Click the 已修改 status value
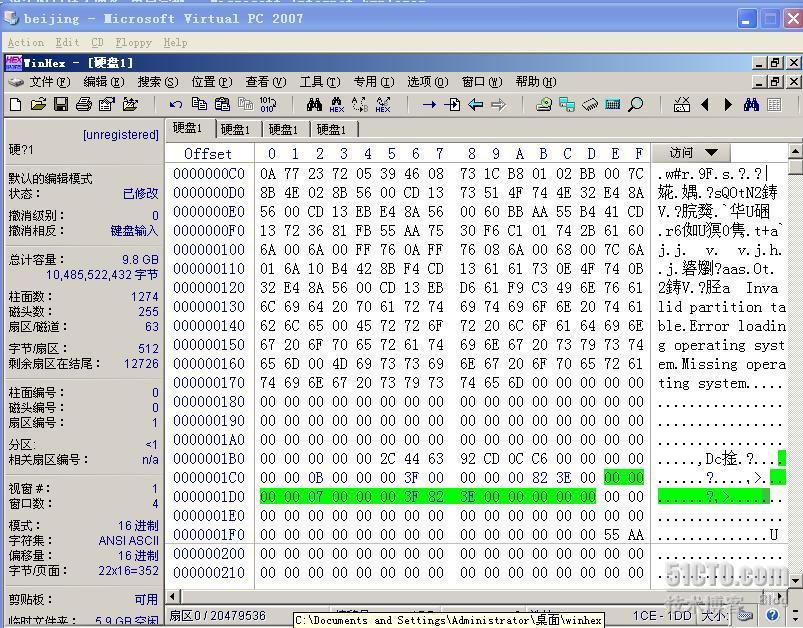The width and height of the screenshot is (803, 628). (140, 194)
